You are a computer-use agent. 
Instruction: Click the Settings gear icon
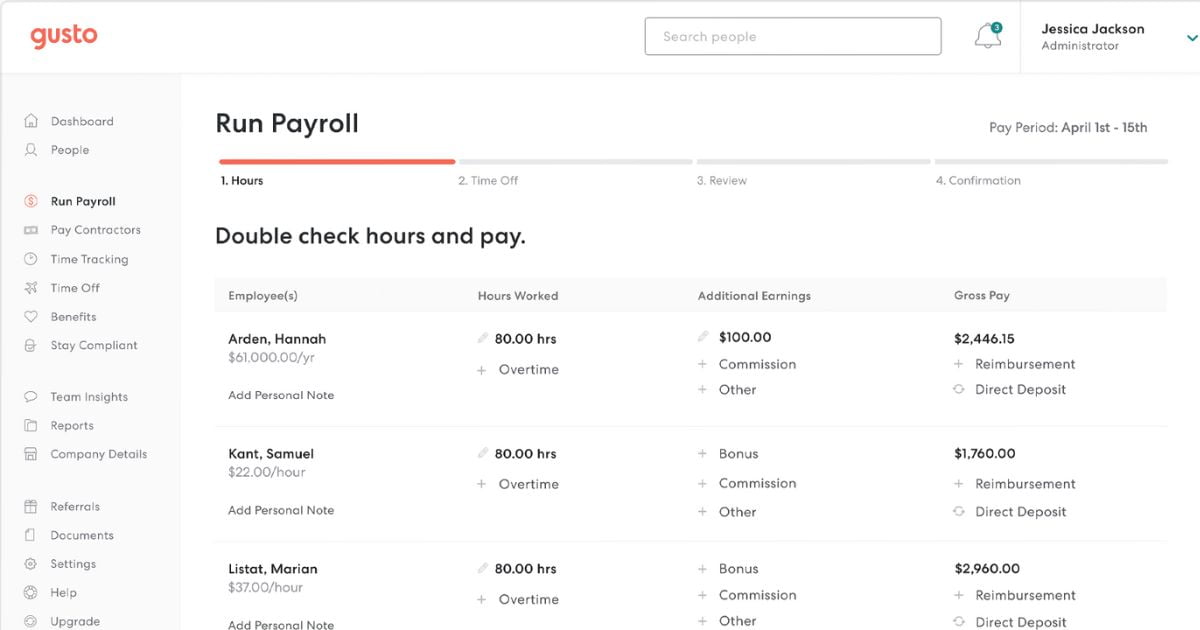(x=31, y=564)
